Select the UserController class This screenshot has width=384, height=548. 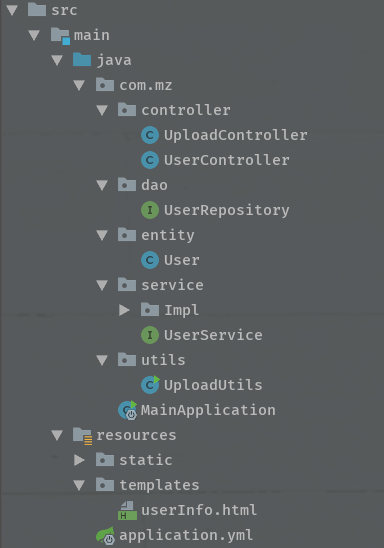(226, 160)
